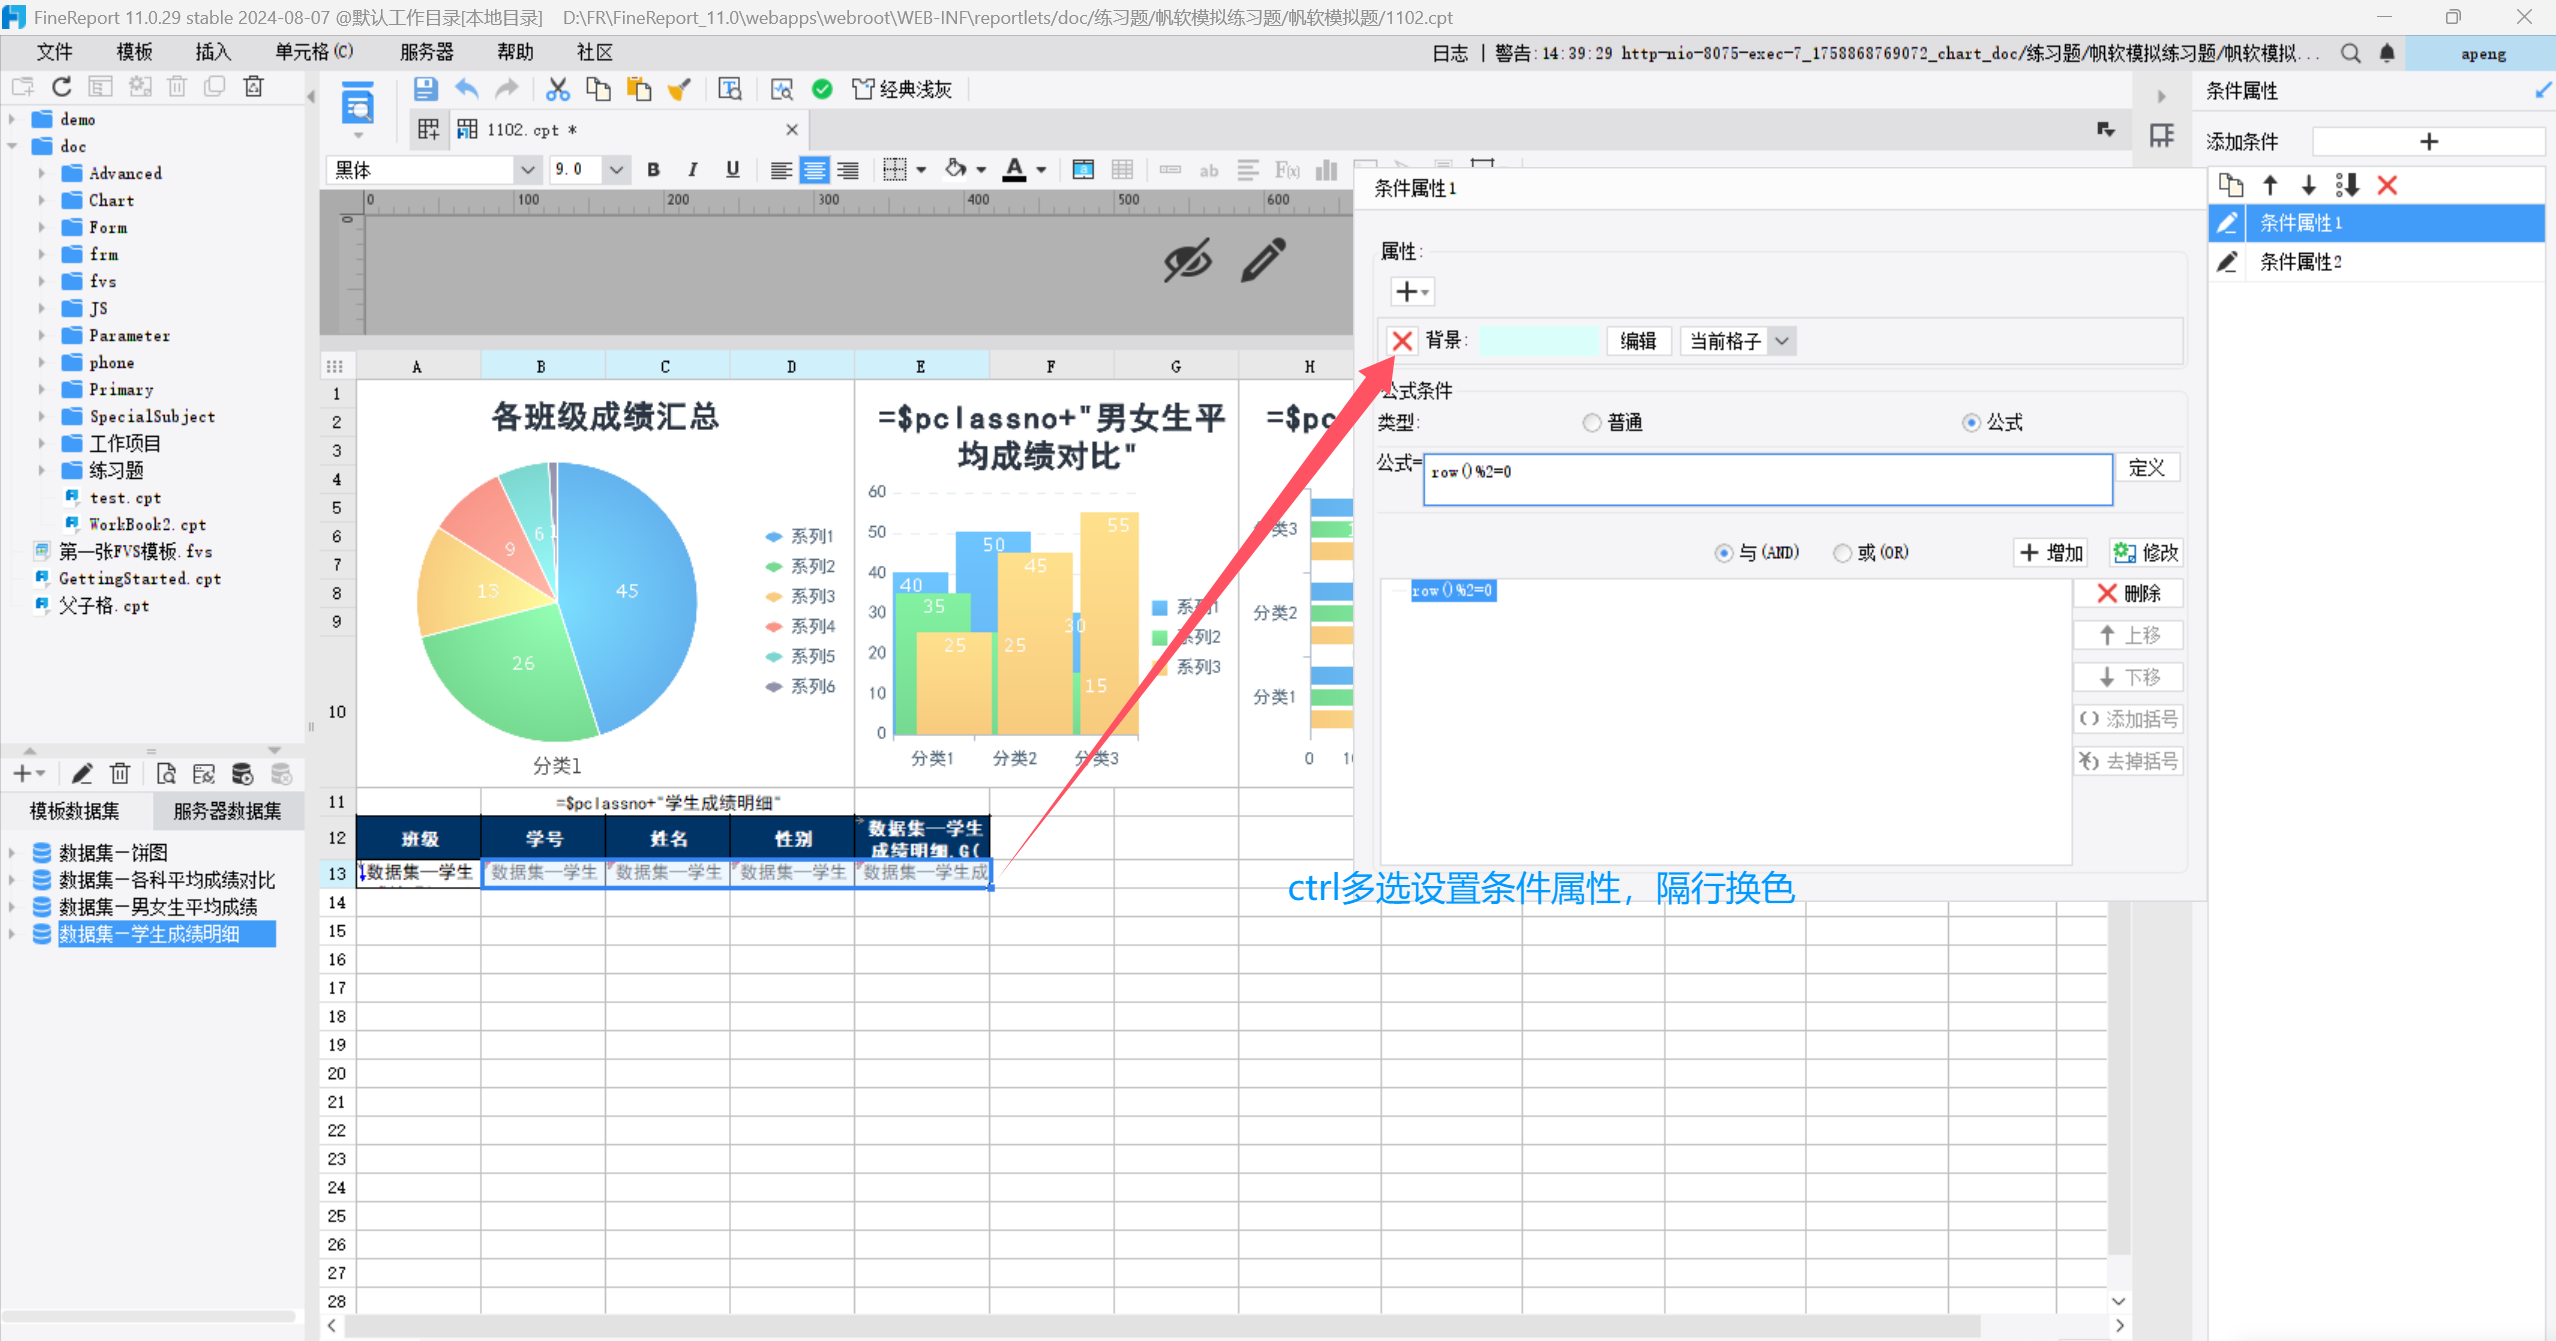Open the font name 黑体 dropdown
The width and height of the screenshot is (2556, 1341).
click(x=527, y=170)
